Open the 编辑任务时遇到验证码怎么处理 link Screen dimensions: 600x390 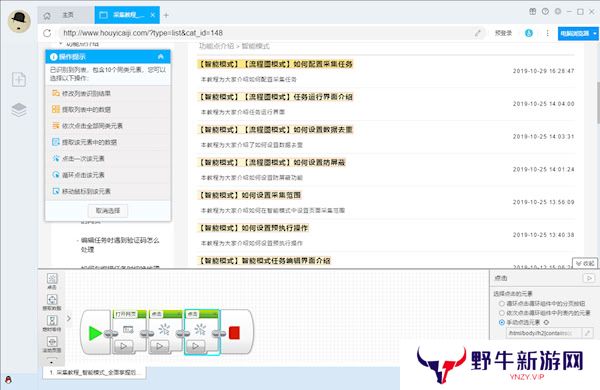pyautogui.click(x=120, y=245)
